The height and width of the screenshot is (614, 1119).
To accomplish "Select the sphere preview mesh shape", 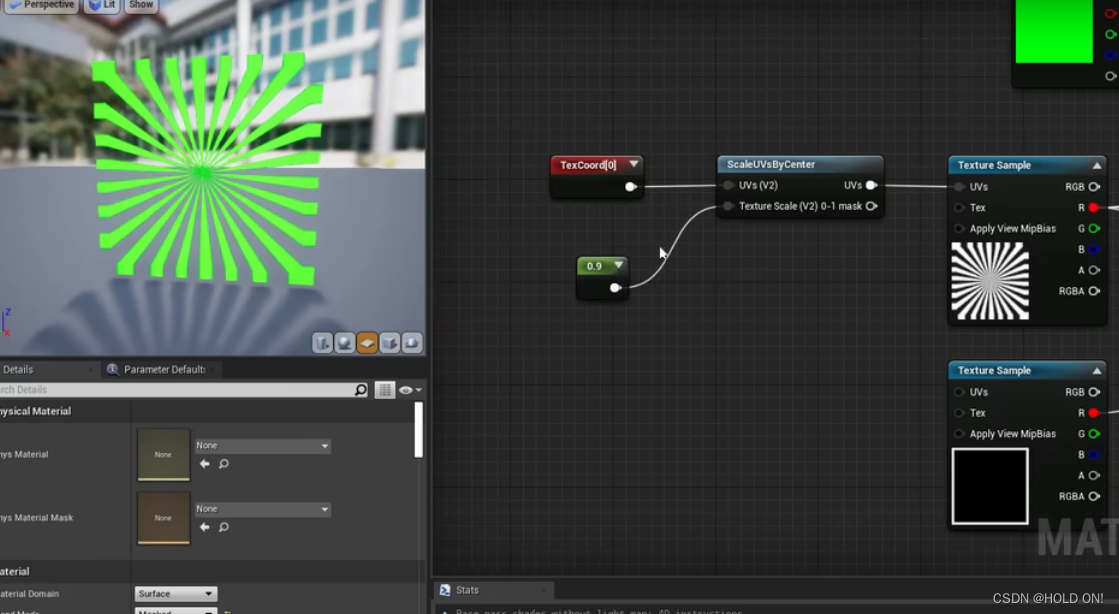I will tap(344, 343).
